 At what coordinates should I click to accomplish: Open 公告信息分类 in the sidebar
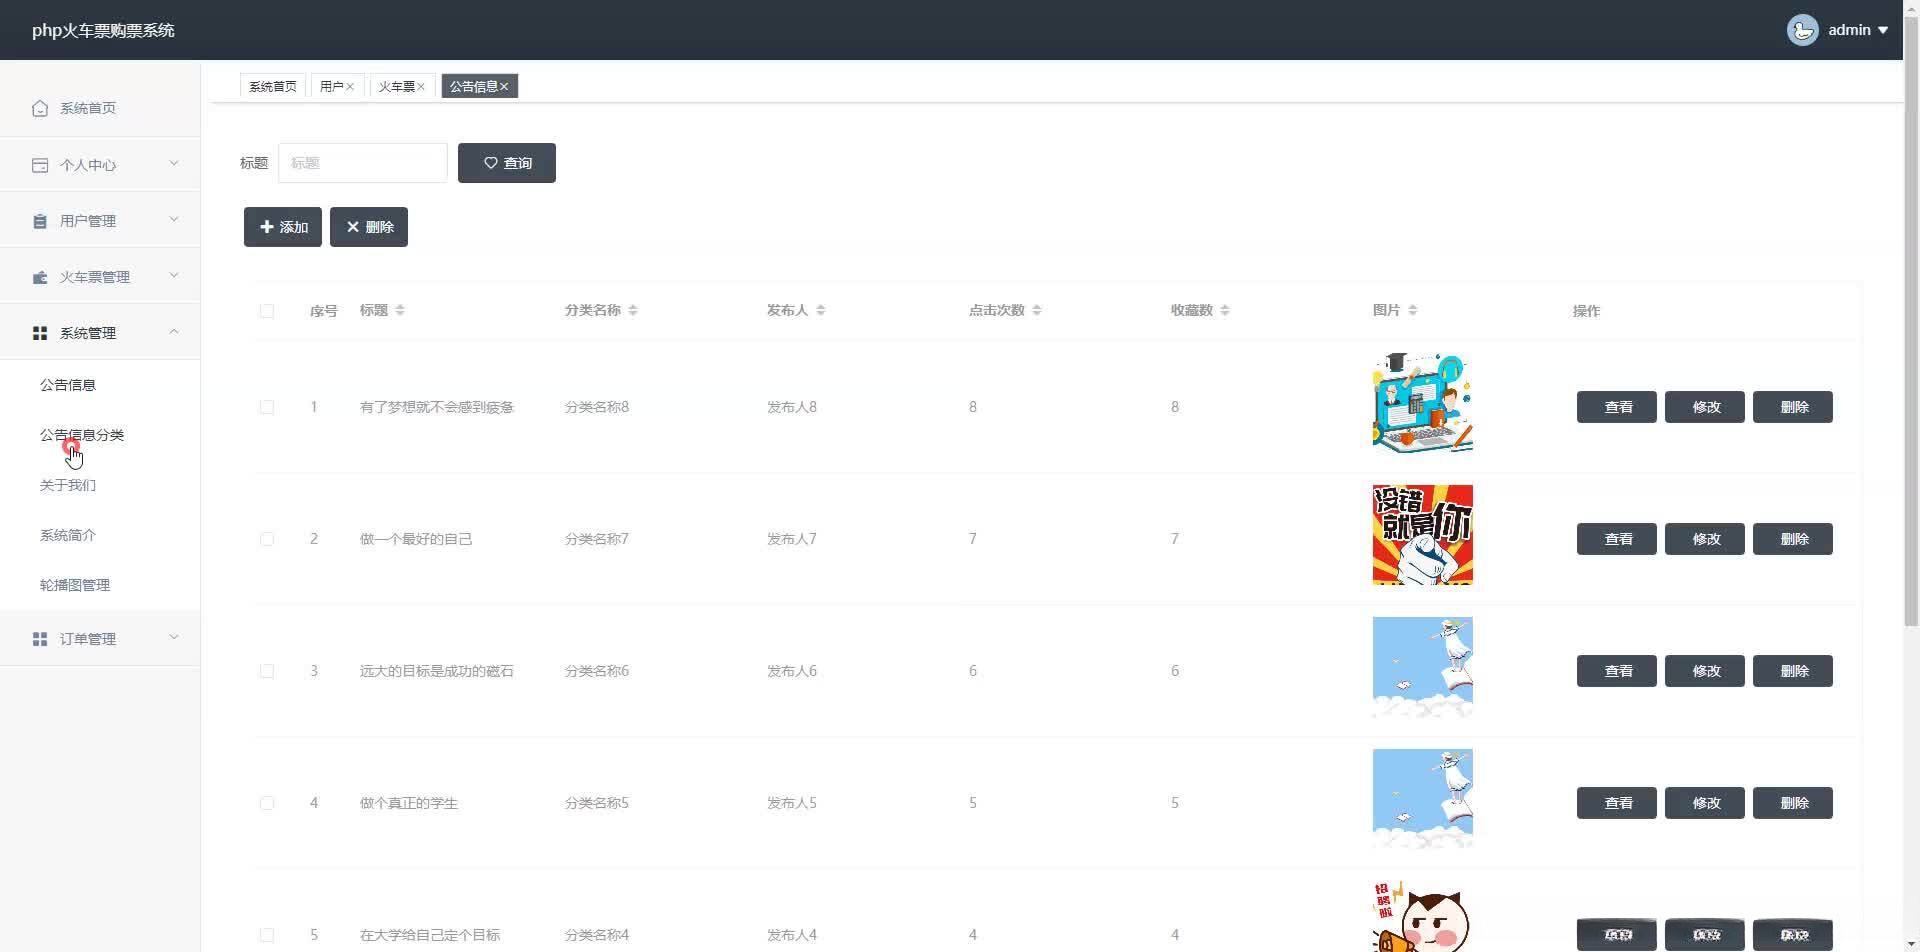click(x=82, y=435)
